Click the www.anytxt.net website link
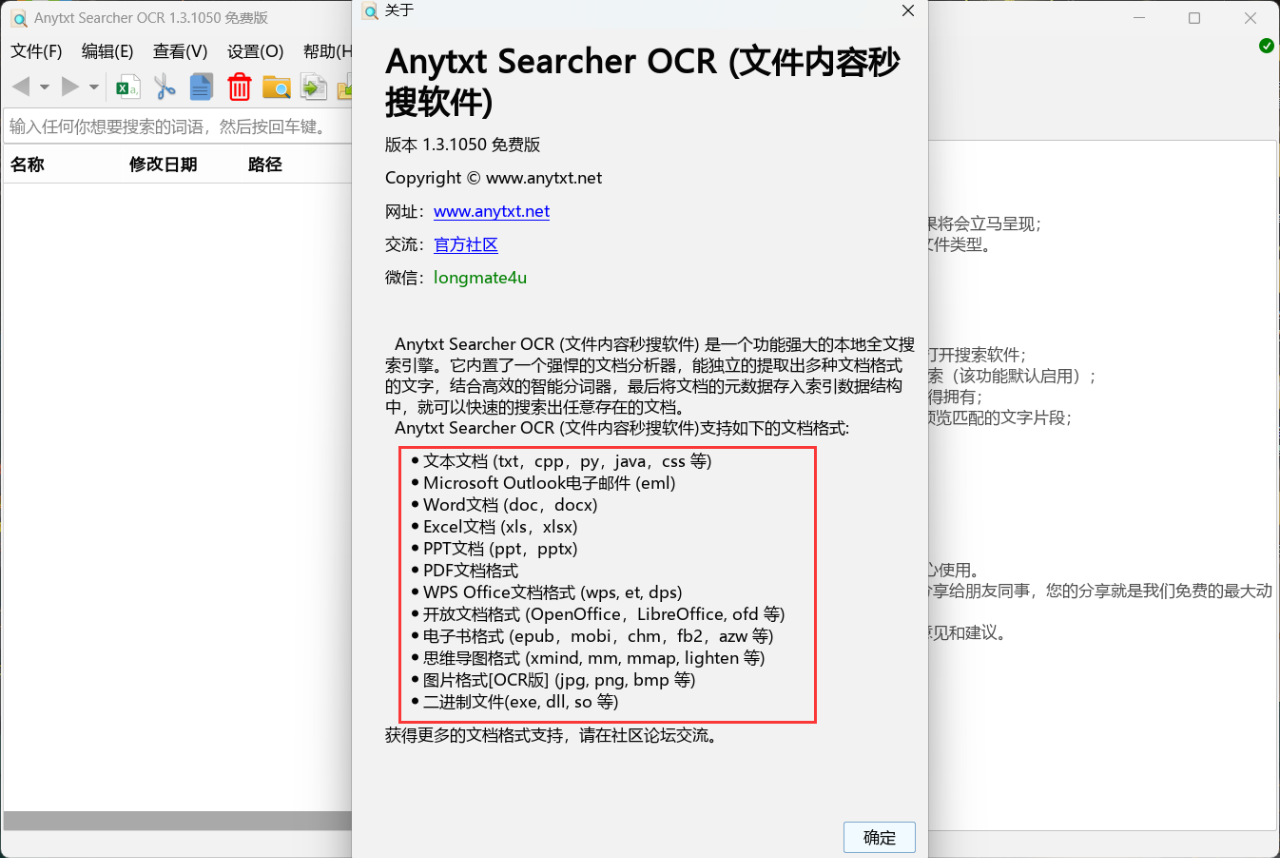Viewport: 1280px width, 858px height. click(x=491, y=211)
